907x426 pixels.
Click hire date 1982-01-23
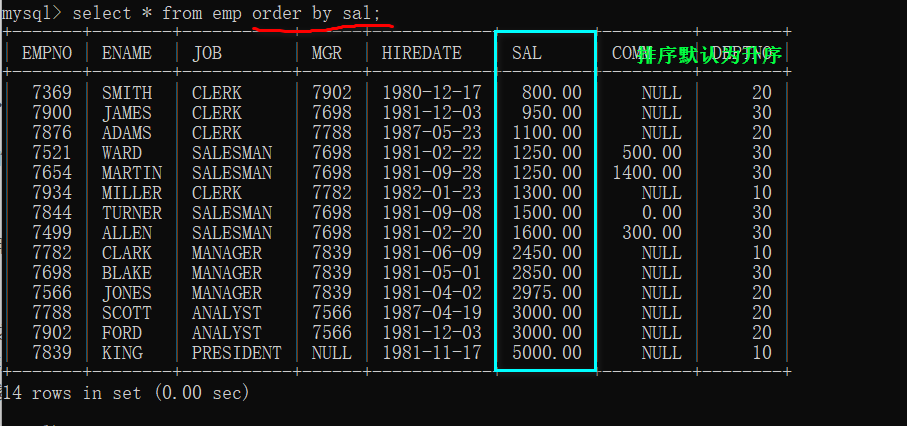coord(432,193)
